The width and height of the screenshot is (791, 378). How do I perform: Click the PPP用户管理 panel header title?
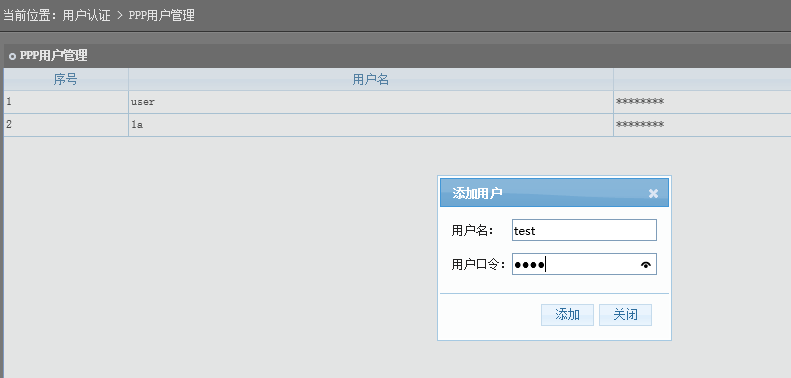53,56
